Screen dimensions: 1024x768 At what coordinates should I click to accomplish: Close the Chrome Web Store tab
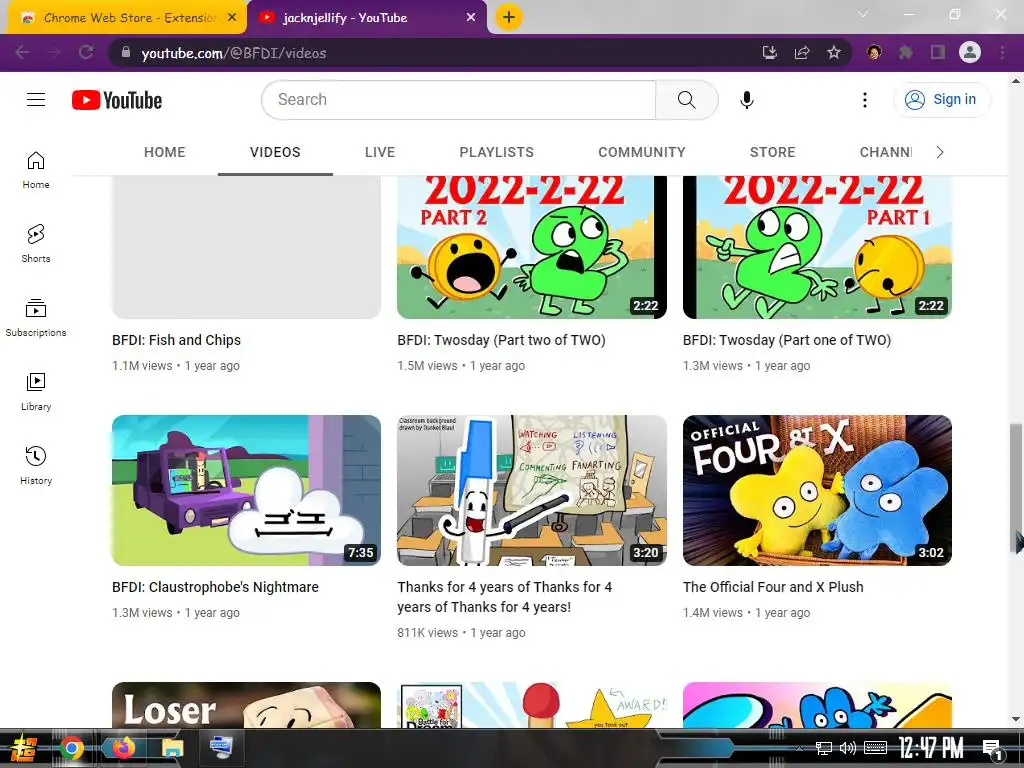coord(232,18)
